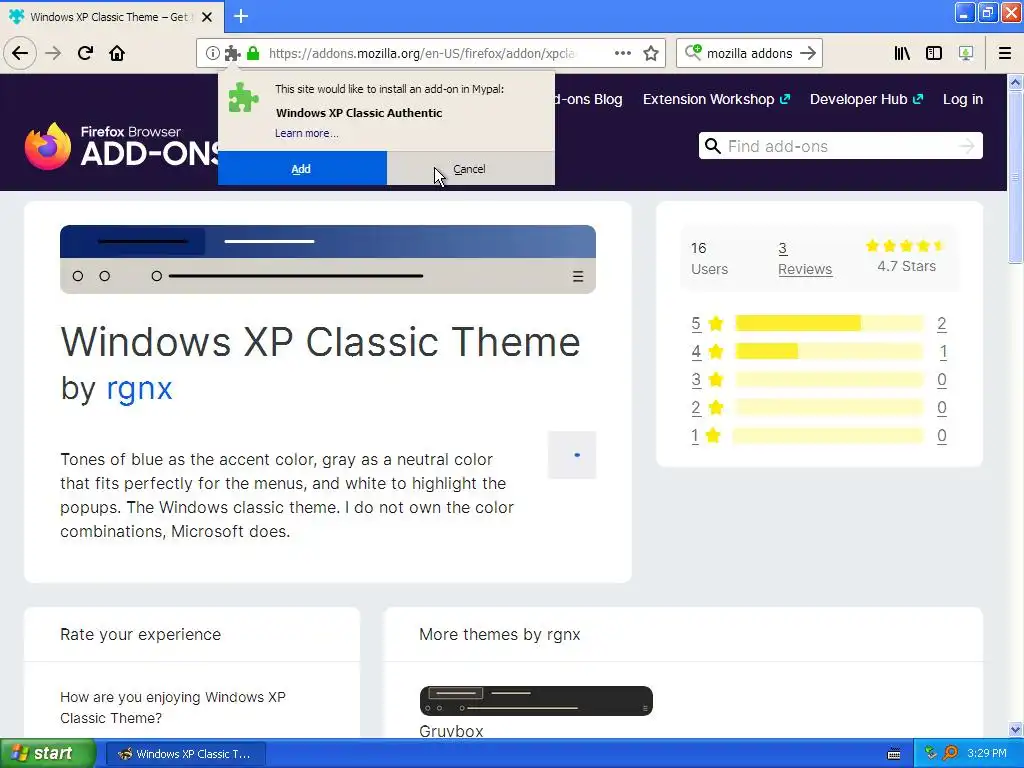Bookmark this page with the star icon
Screen dimensions: 1024x768
click(x=651, y=54)
